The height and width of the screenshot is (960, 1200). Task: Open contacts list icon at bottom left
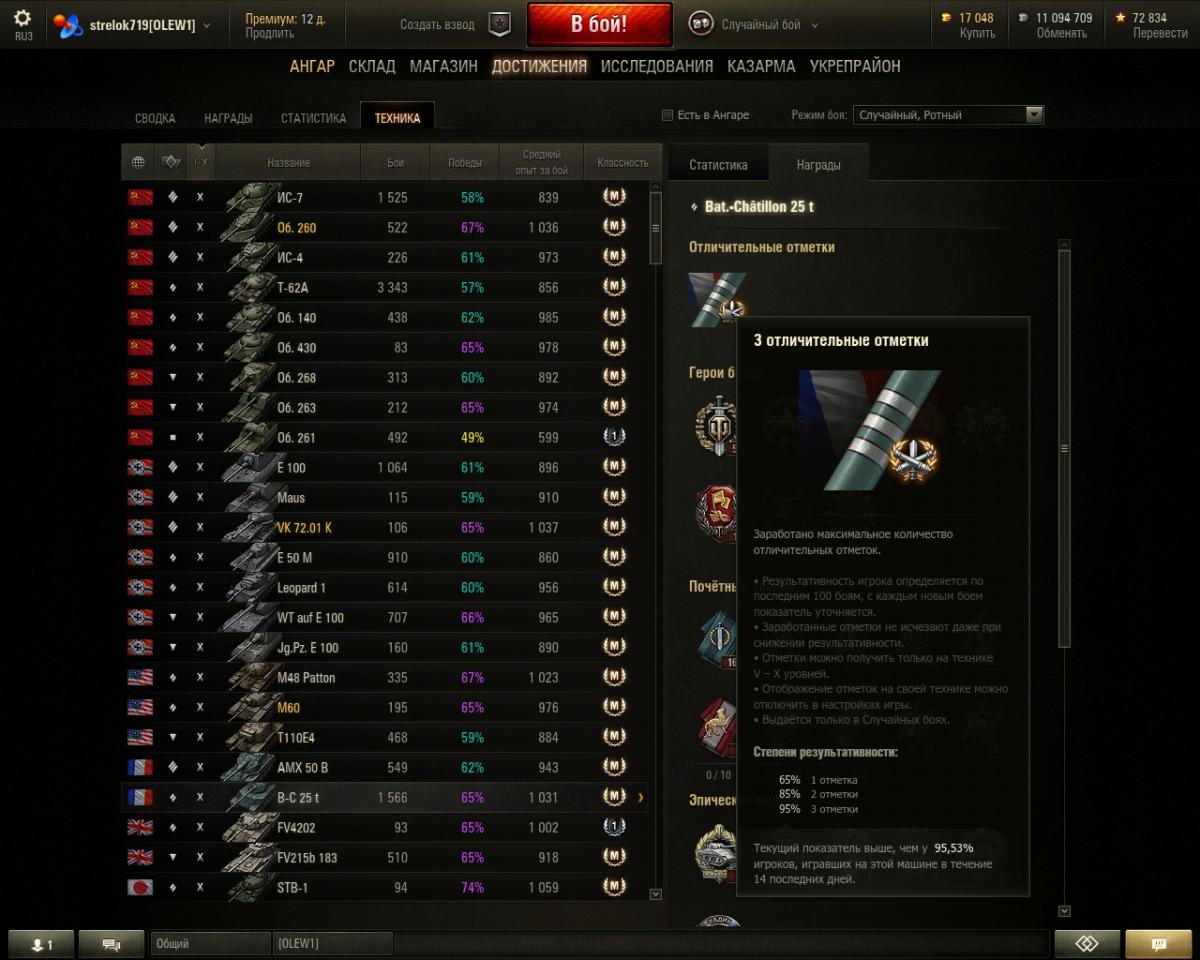[41, 944]
